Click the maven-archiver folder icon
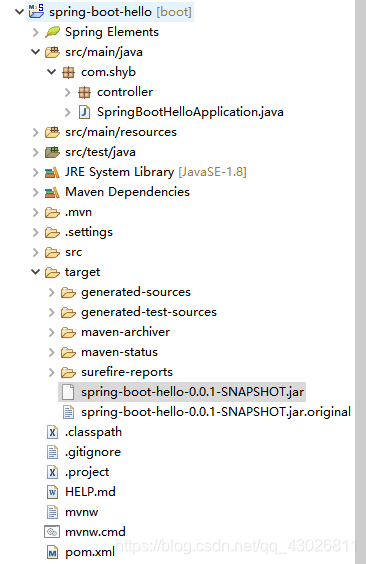The height and width of the screenshot is (564, 366). [x=68, y=332]
